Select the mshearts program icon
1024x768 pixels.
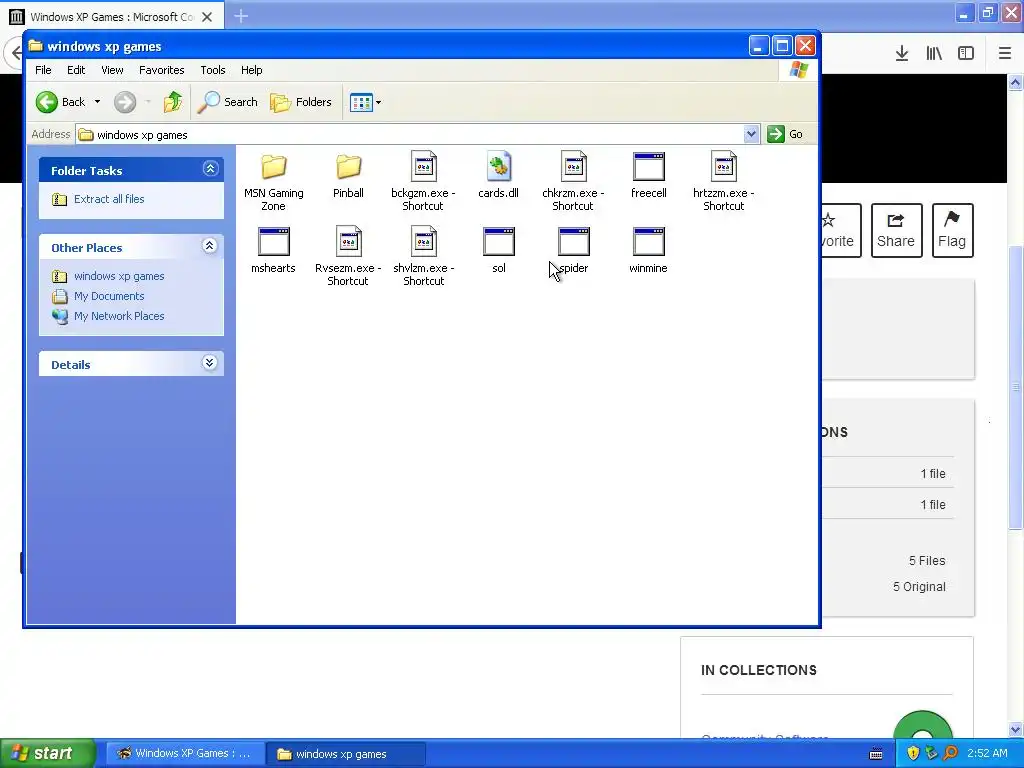click(x=274, y=241)
